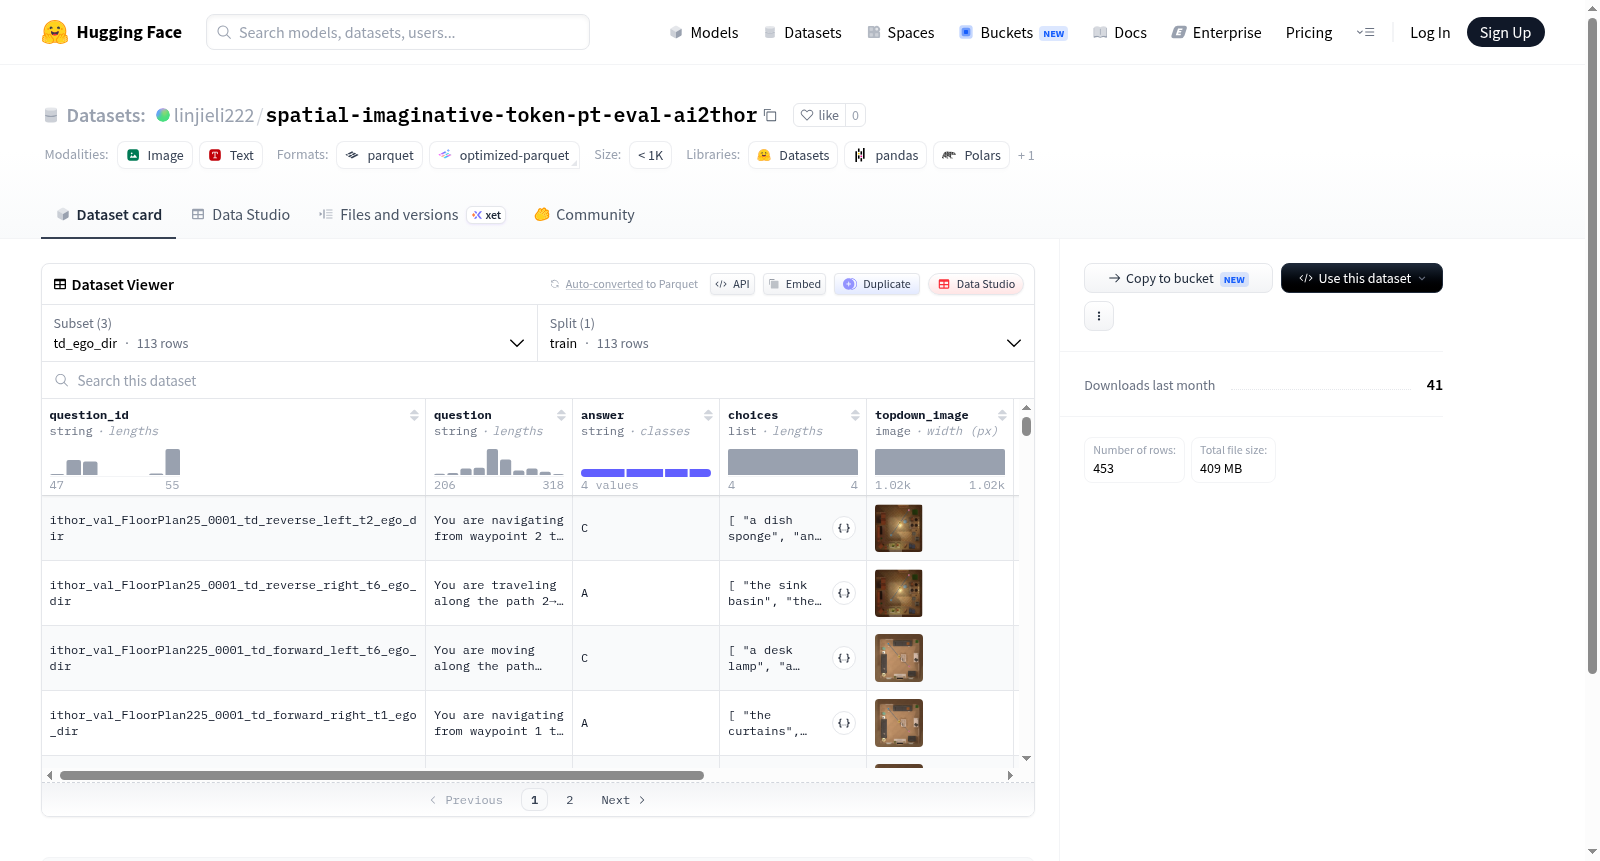The height and width of the screenshot is (861, 1600).
Task: Click the Datasets breadcrumb link
Action: coord(105,115)
